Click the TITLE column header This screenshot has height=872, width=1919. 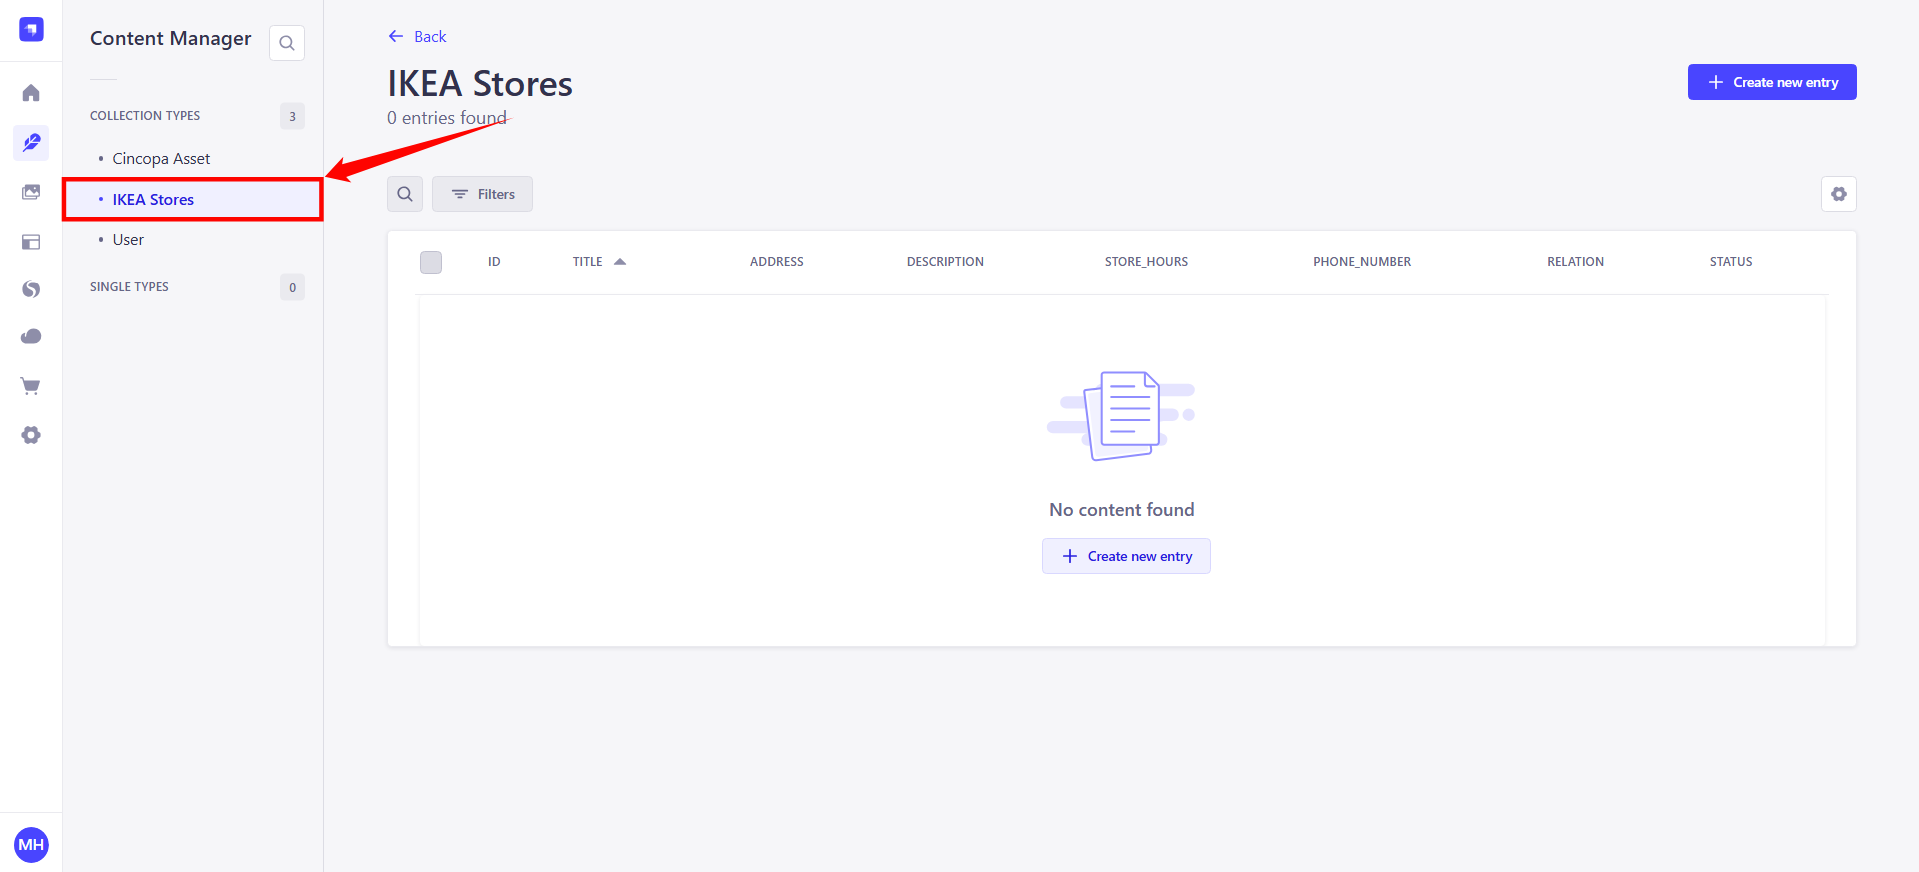tap(587, 262)
